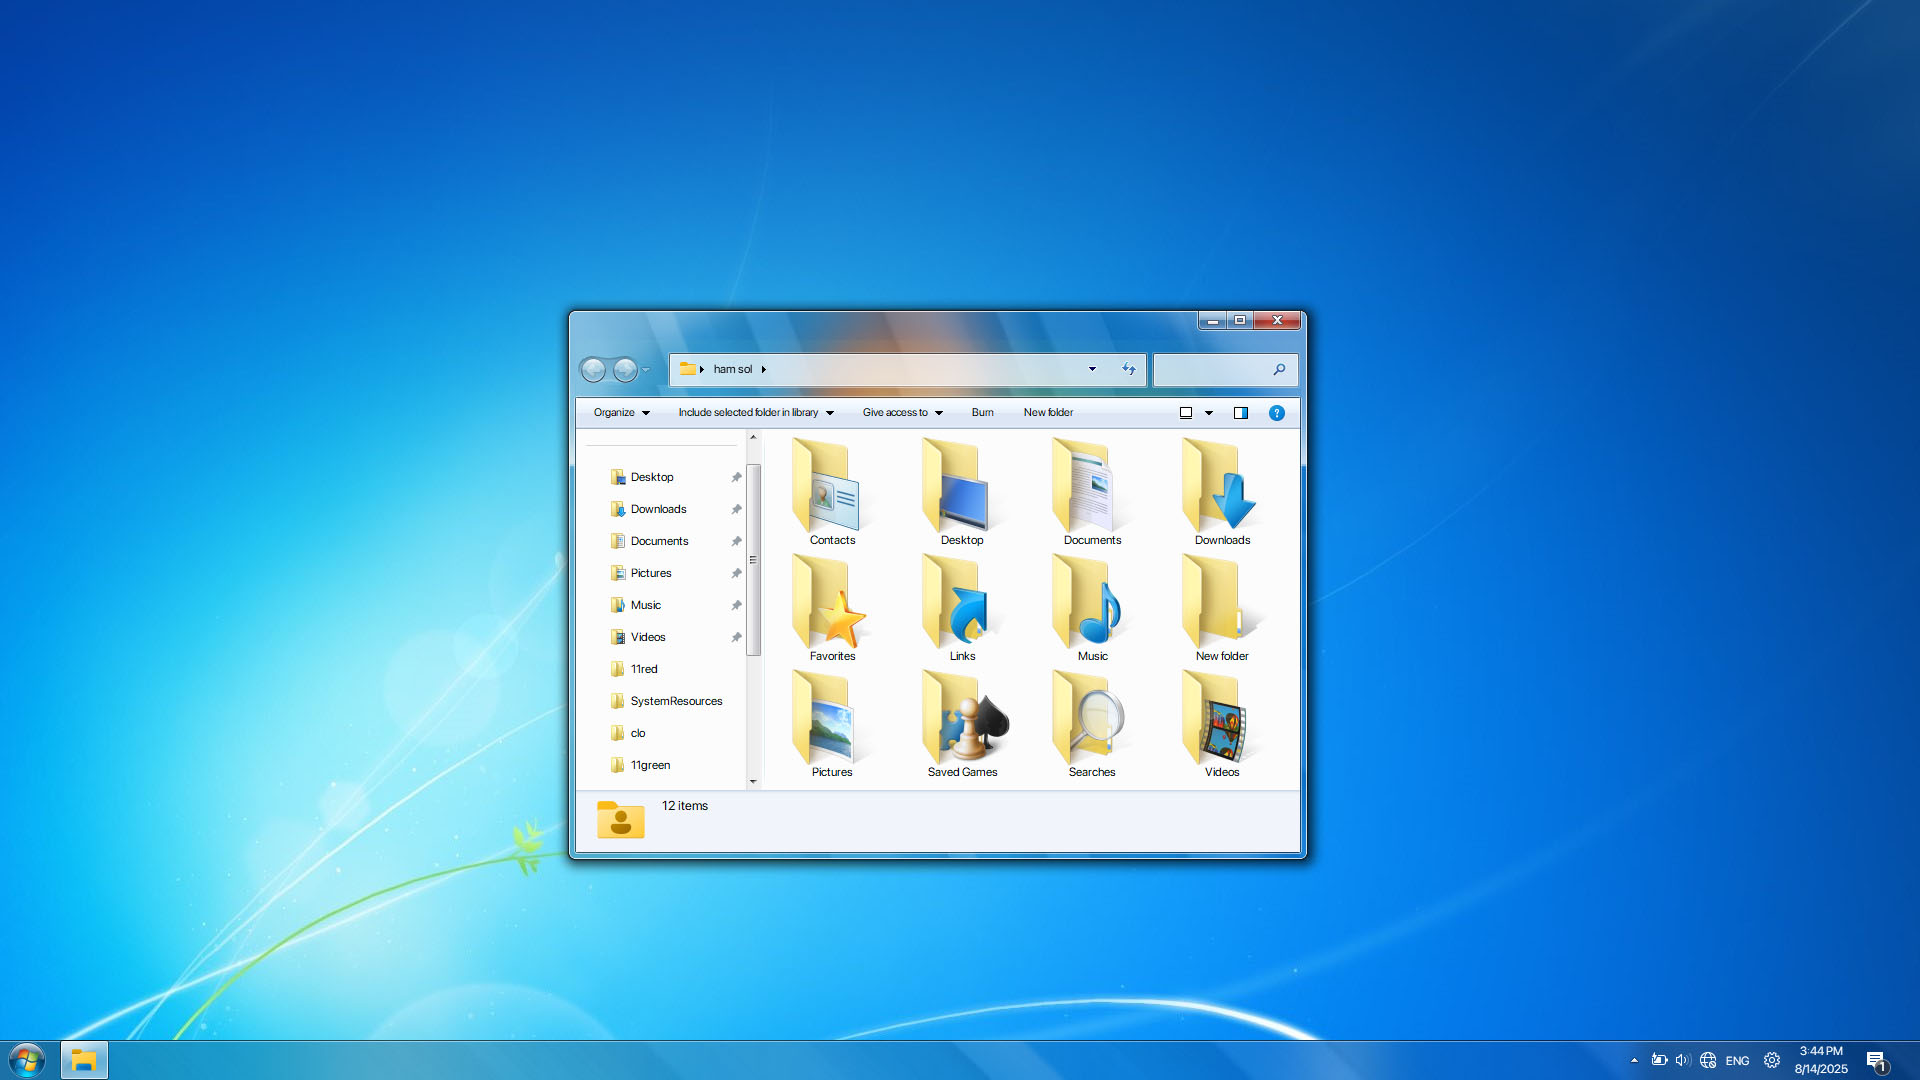This screenshot has width=1920, height=1080.
Task: Expand the Organize dropdown menu
Action: (621, 412)
